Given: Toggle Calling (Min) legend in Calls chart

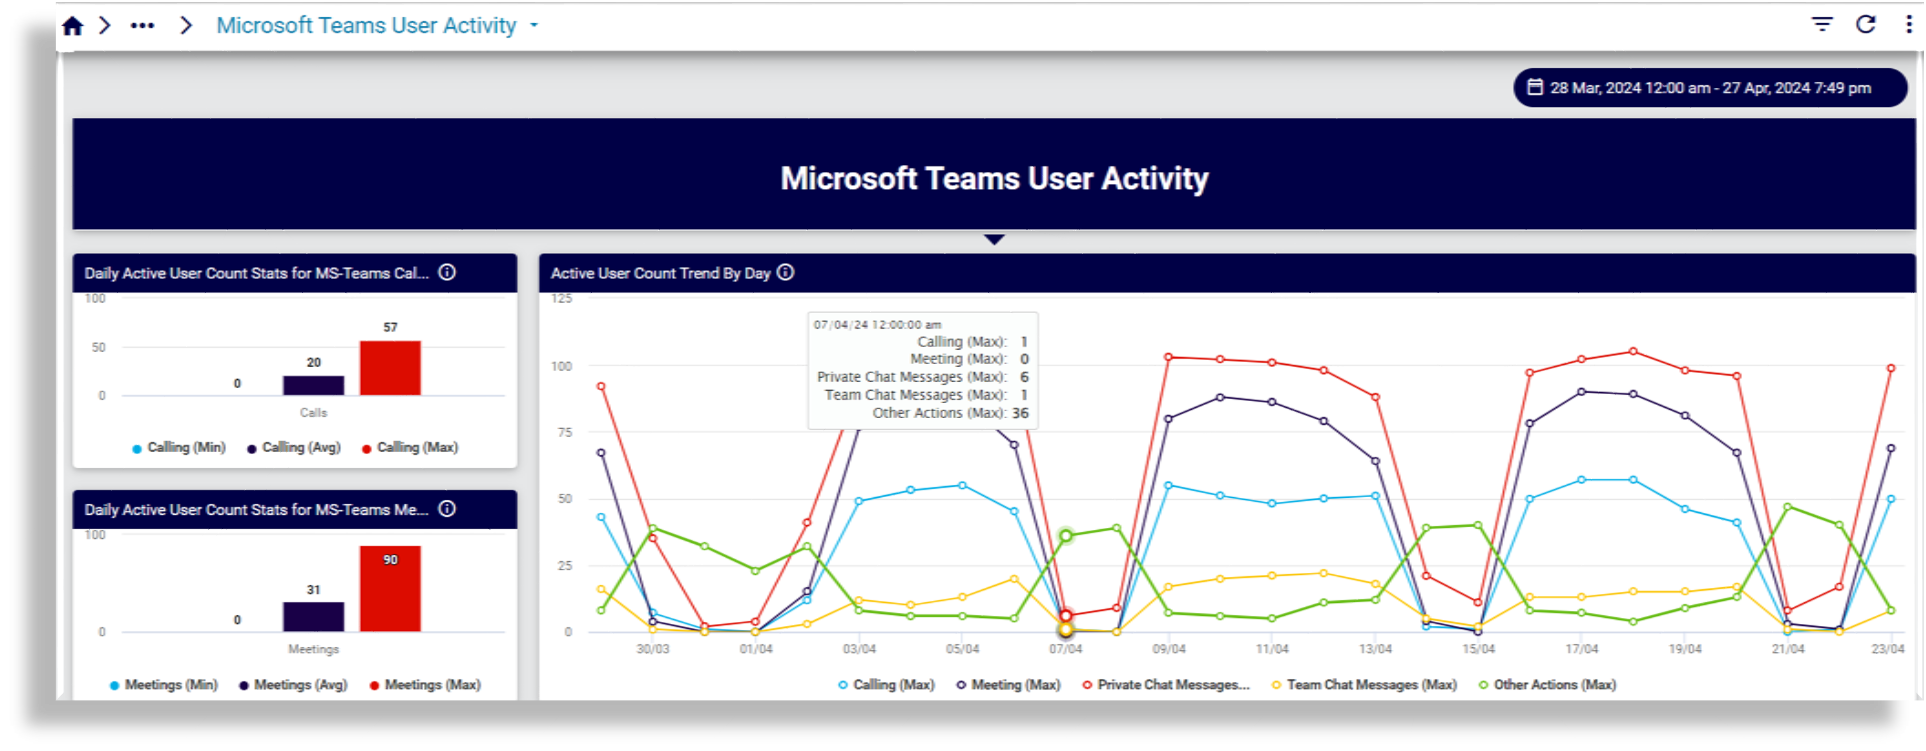Looking at the screenshot, I should [x=179, y=448].
